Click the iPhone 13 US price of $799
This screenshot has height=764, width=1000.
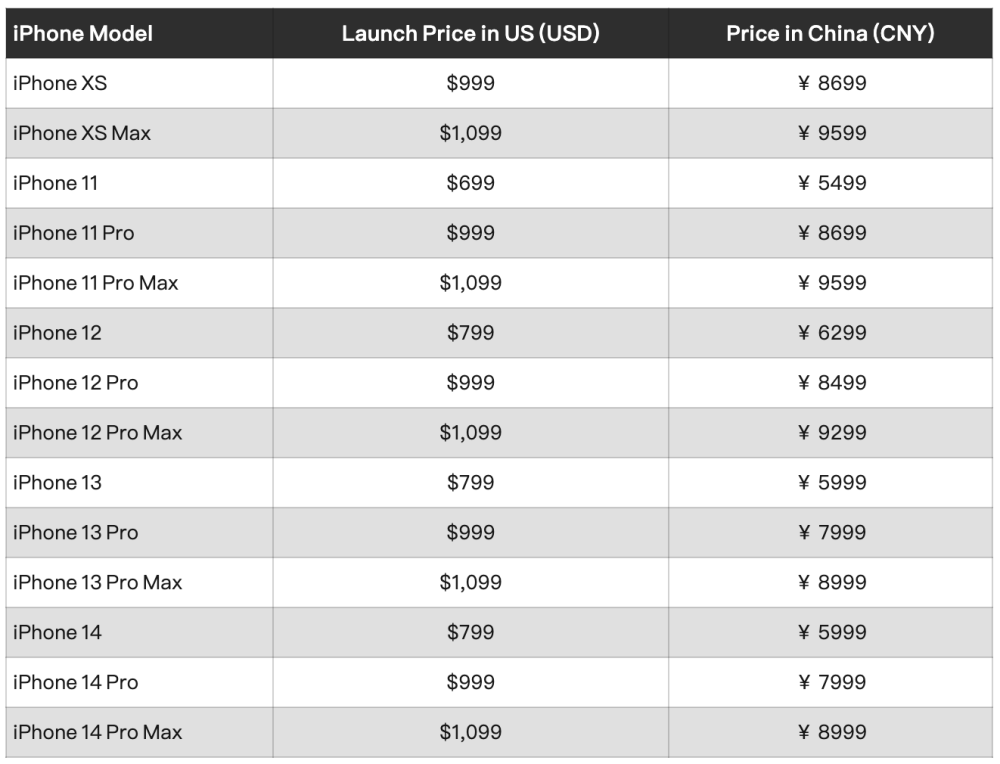(x=470, y=483)
